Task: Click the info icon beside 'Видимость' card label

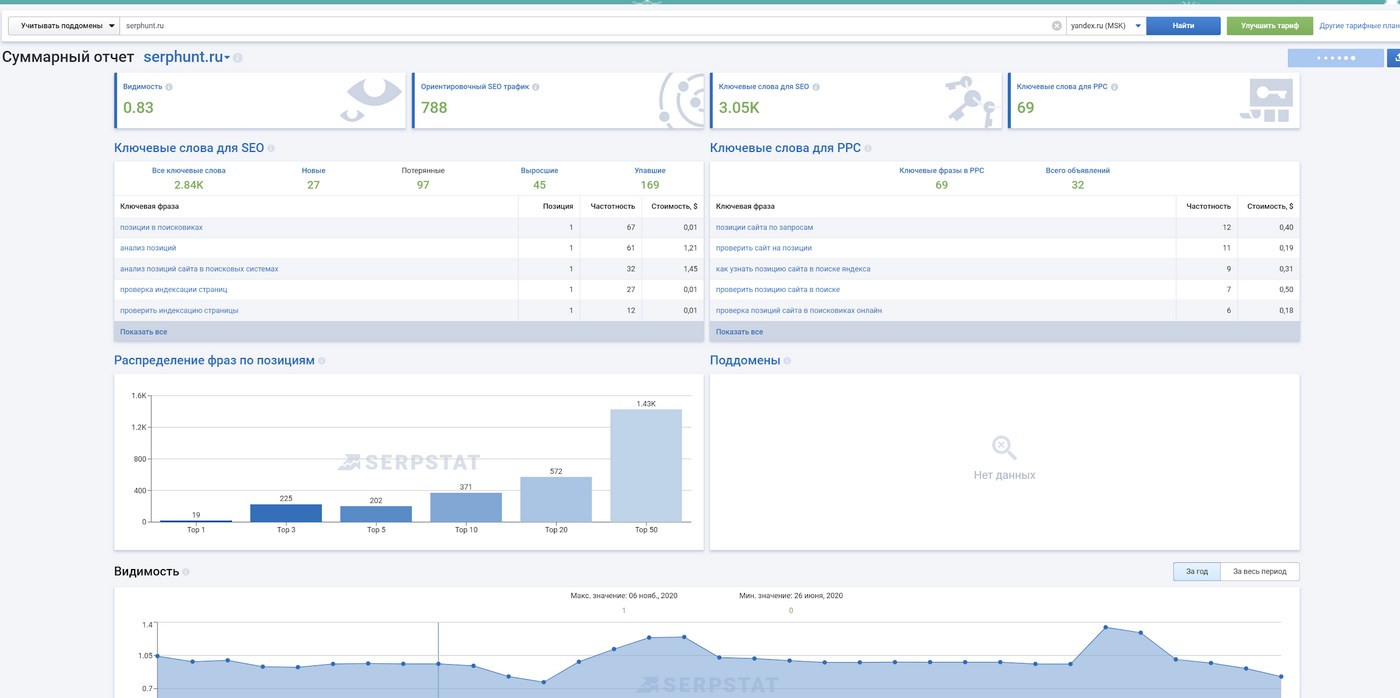Action: pos(169,87)
